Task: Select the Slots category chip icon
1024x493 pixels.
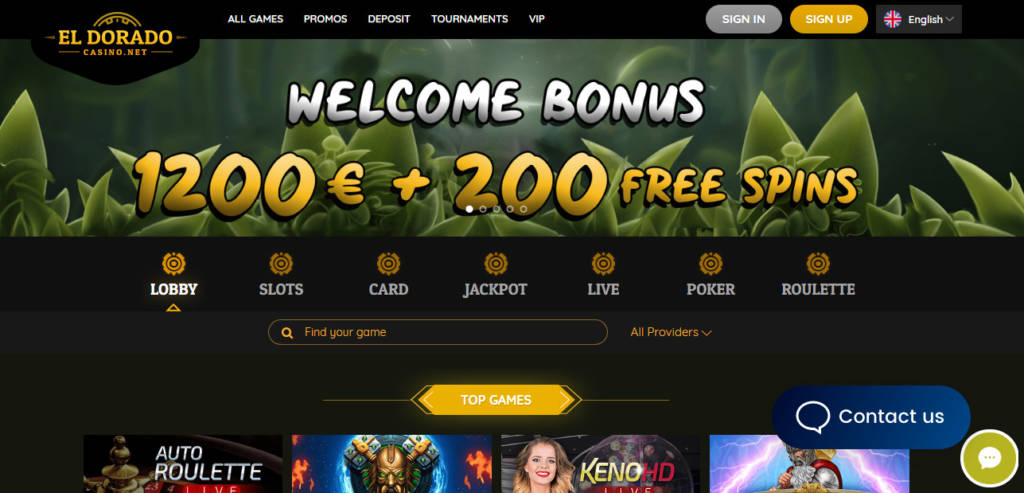Action: [x=281, y=264]
